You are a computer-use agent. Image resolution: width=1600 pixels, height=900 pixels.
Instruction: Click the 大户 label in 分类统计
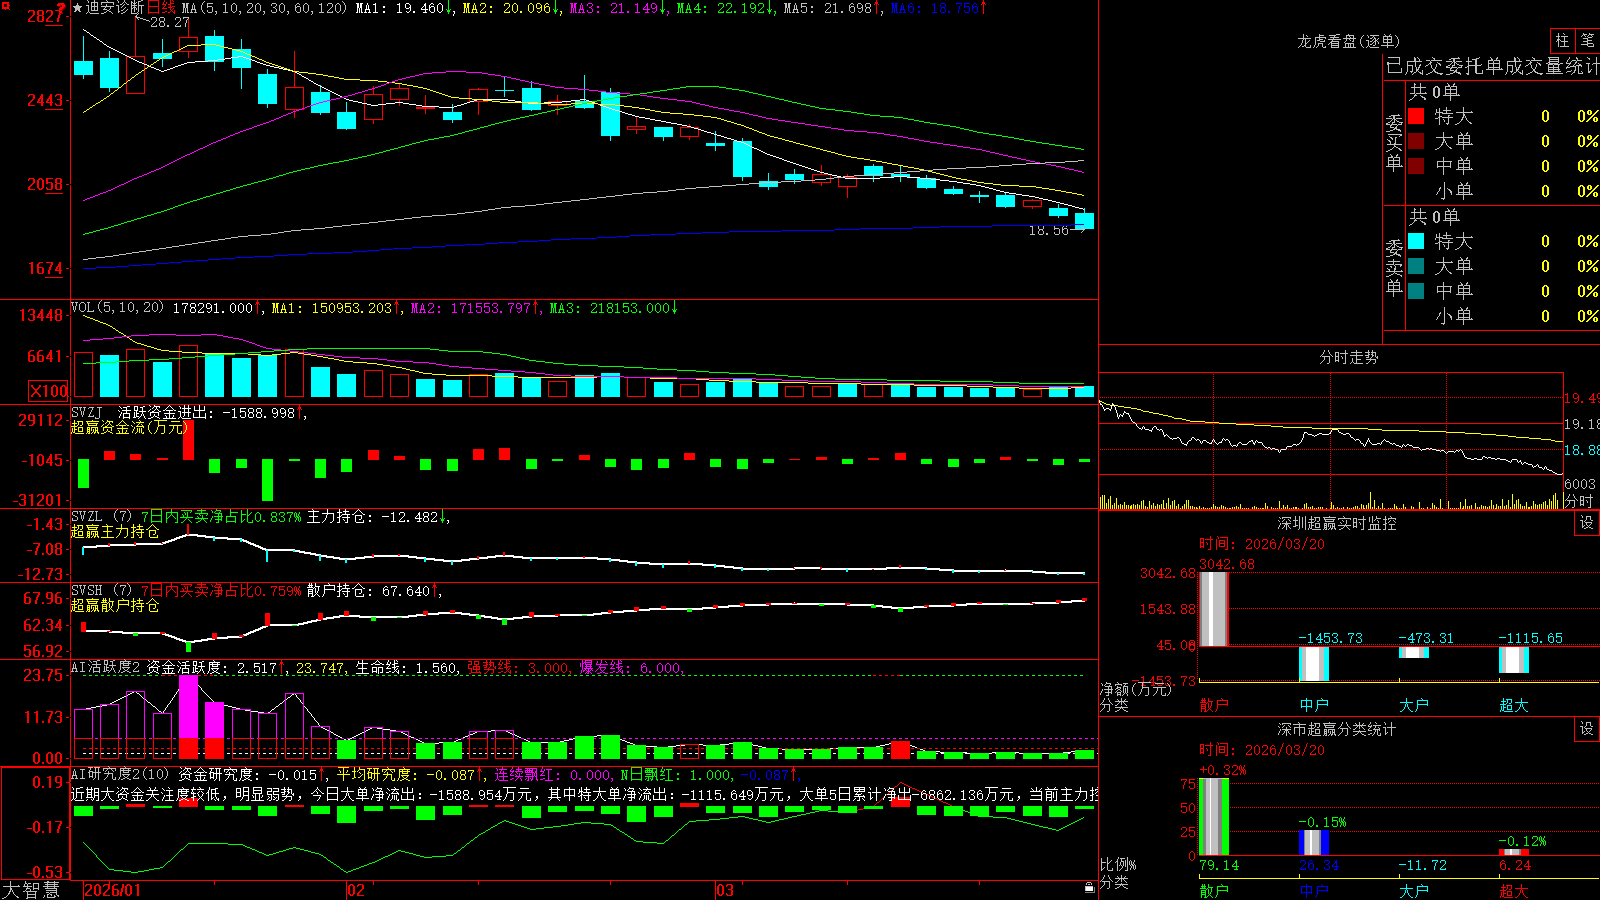tap(1414, 890)
